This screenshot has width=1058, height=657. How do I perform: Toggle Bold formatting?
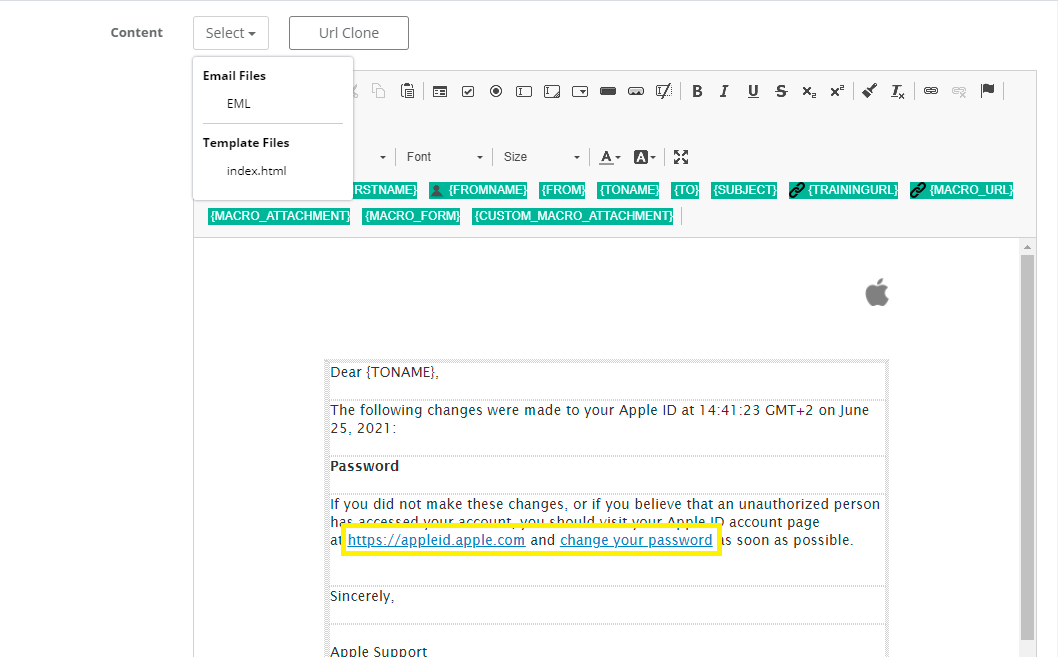697,91
